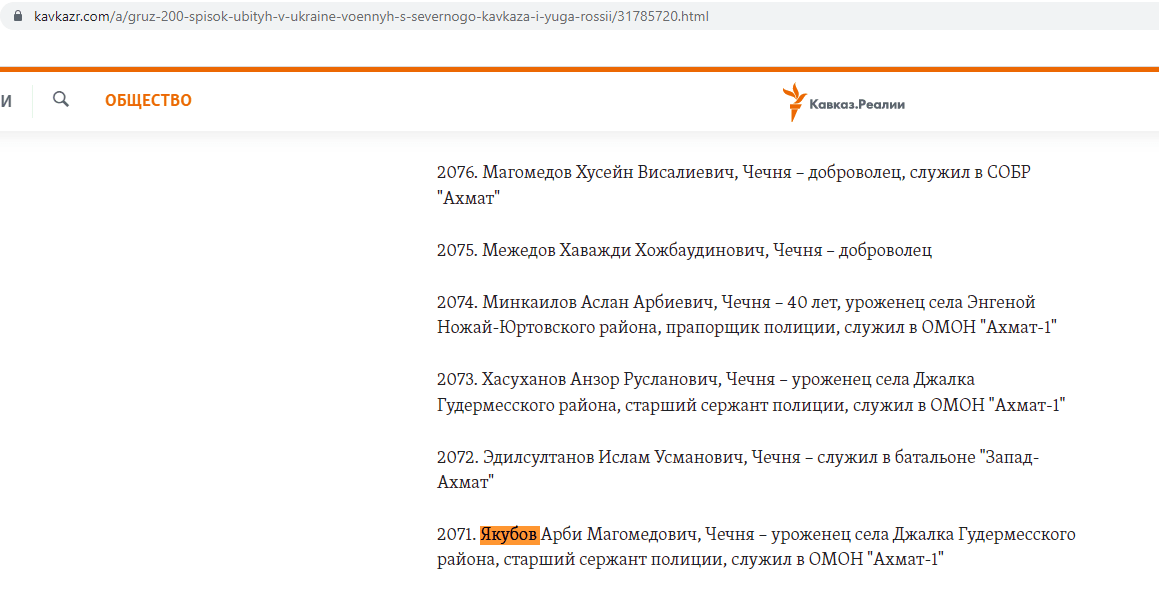Click text 'Арби Магомедович' in entry 2071

click(x=621, y=535)
